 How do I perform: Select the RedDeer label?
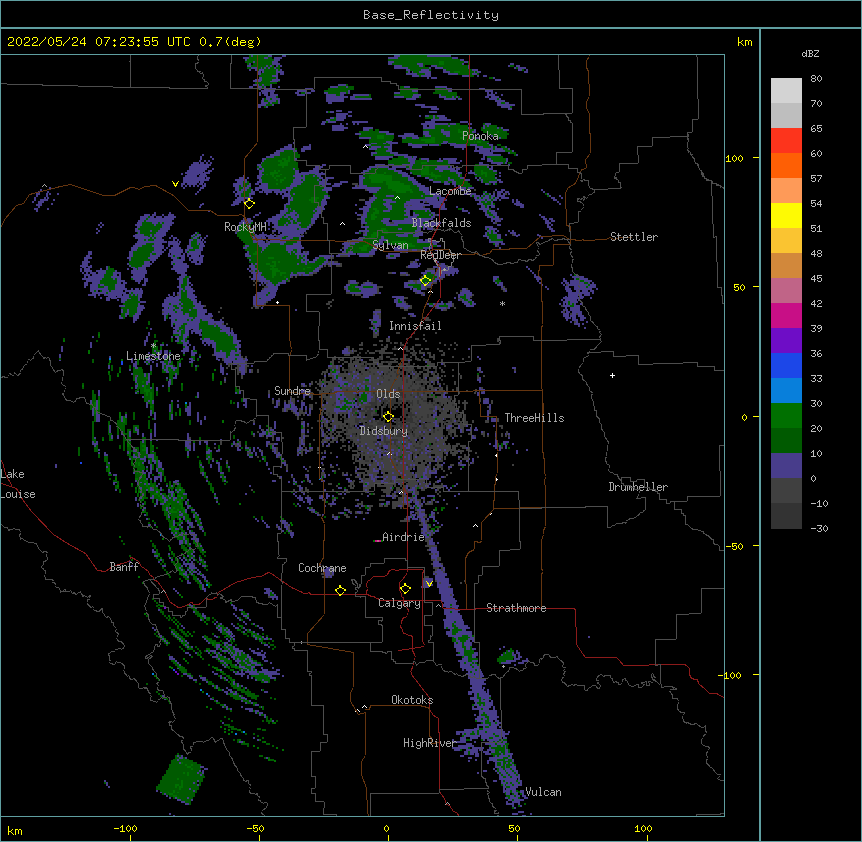click(x=440, y=255)
